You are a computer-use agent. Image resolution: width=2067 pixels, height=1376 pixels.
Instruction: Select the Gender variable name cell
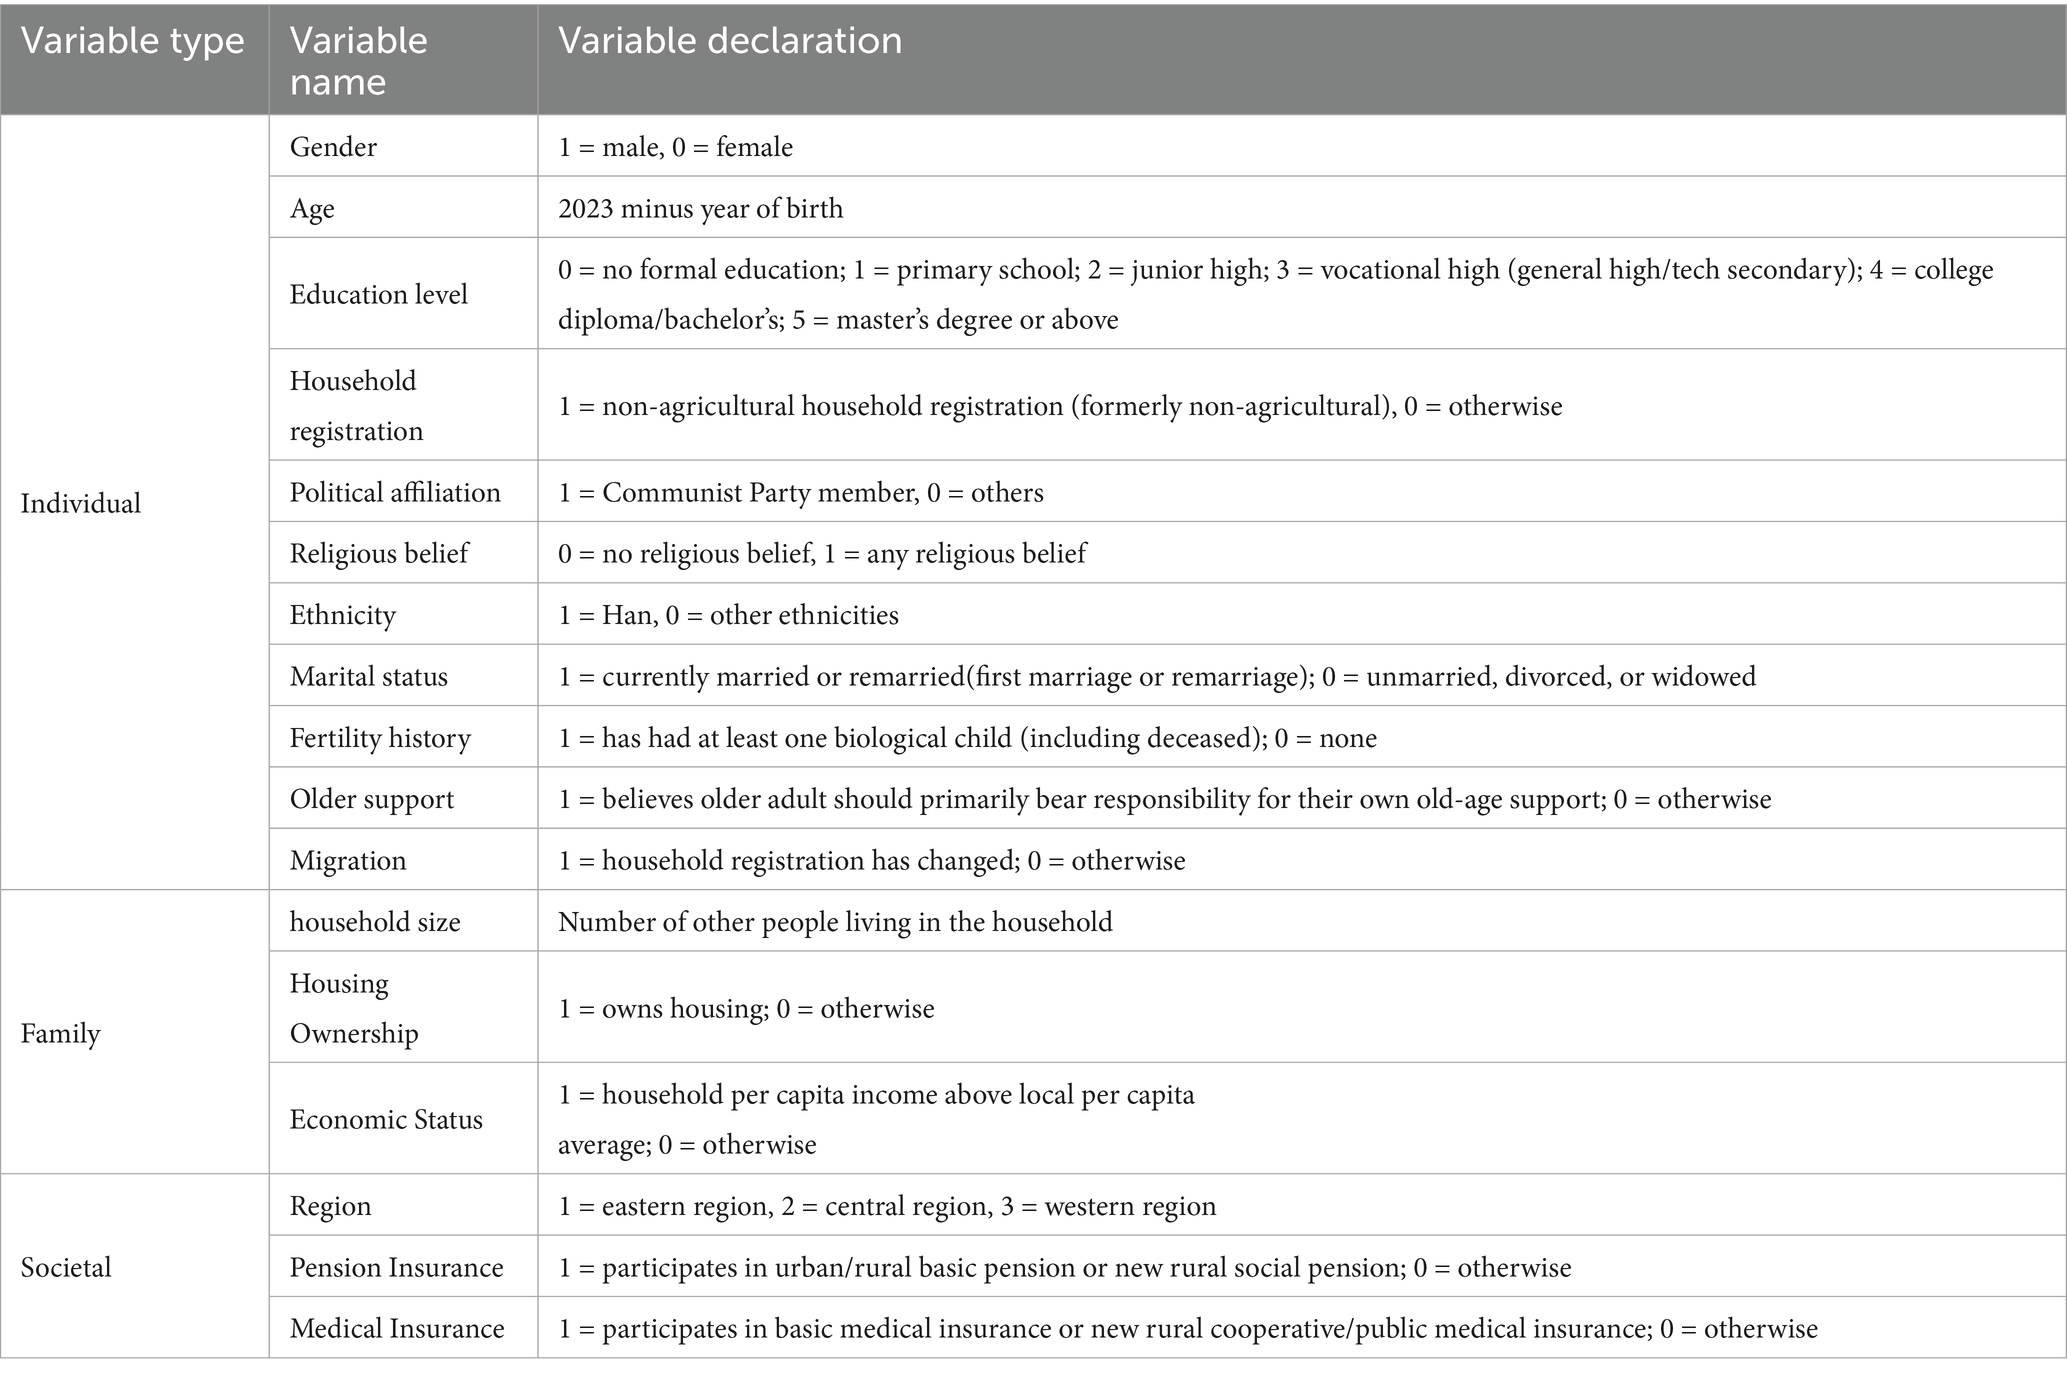tap(333, 147)
